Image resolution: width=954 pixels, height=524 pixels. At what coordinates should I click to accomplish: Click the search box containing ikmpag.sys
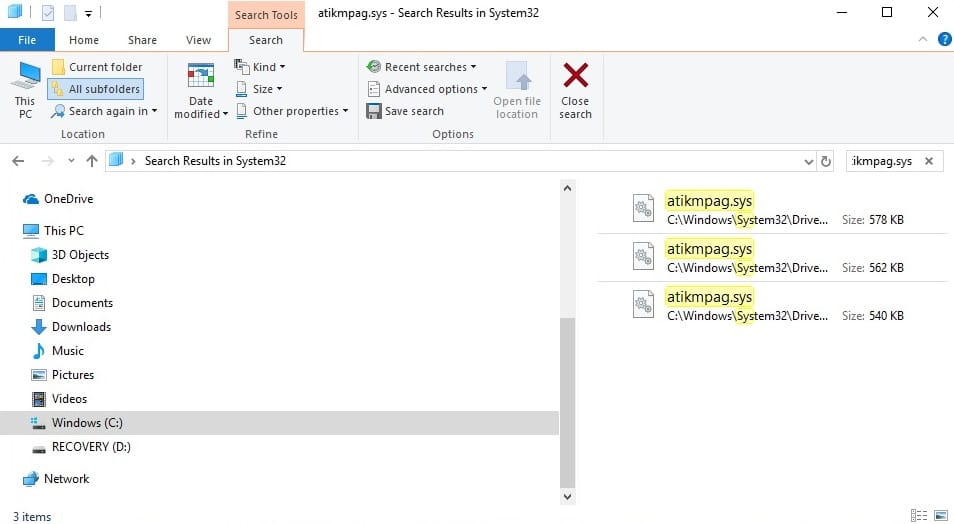coord(882,161)
